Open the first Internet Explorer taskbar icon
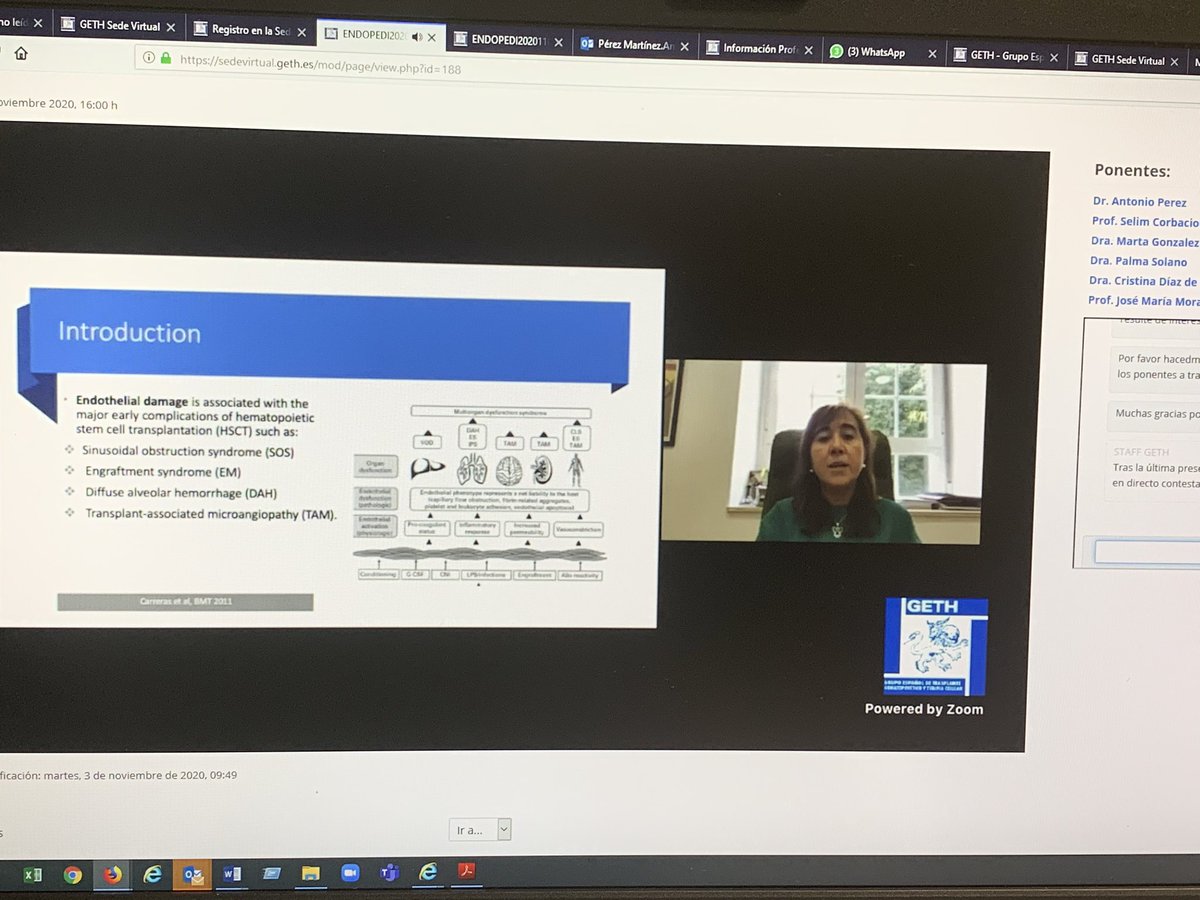Viewport: 1200px width, 900px height. [x=152, y=874]
